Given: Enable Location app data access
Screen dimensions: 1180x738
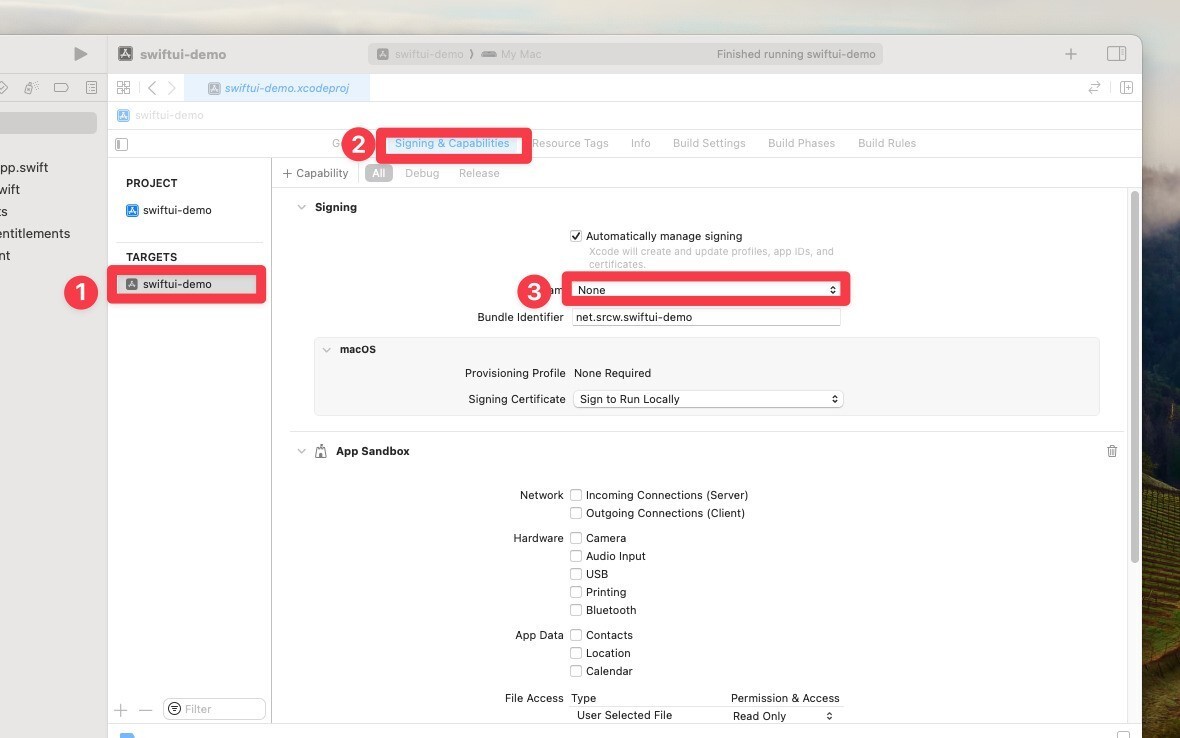Looking at the screenshot, I should [x=576, y=653].
